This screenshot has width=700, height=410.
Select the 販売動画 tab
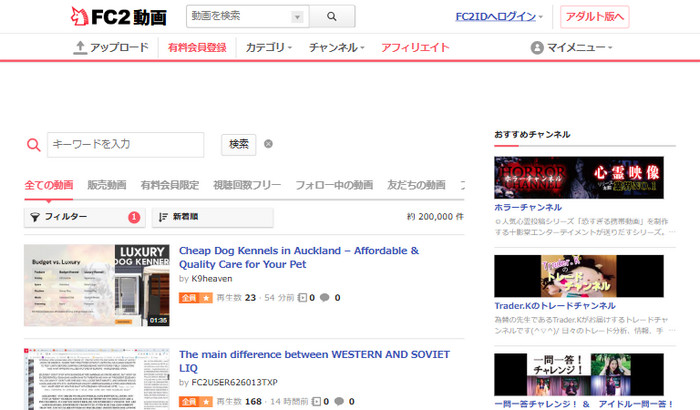[107, 185]
